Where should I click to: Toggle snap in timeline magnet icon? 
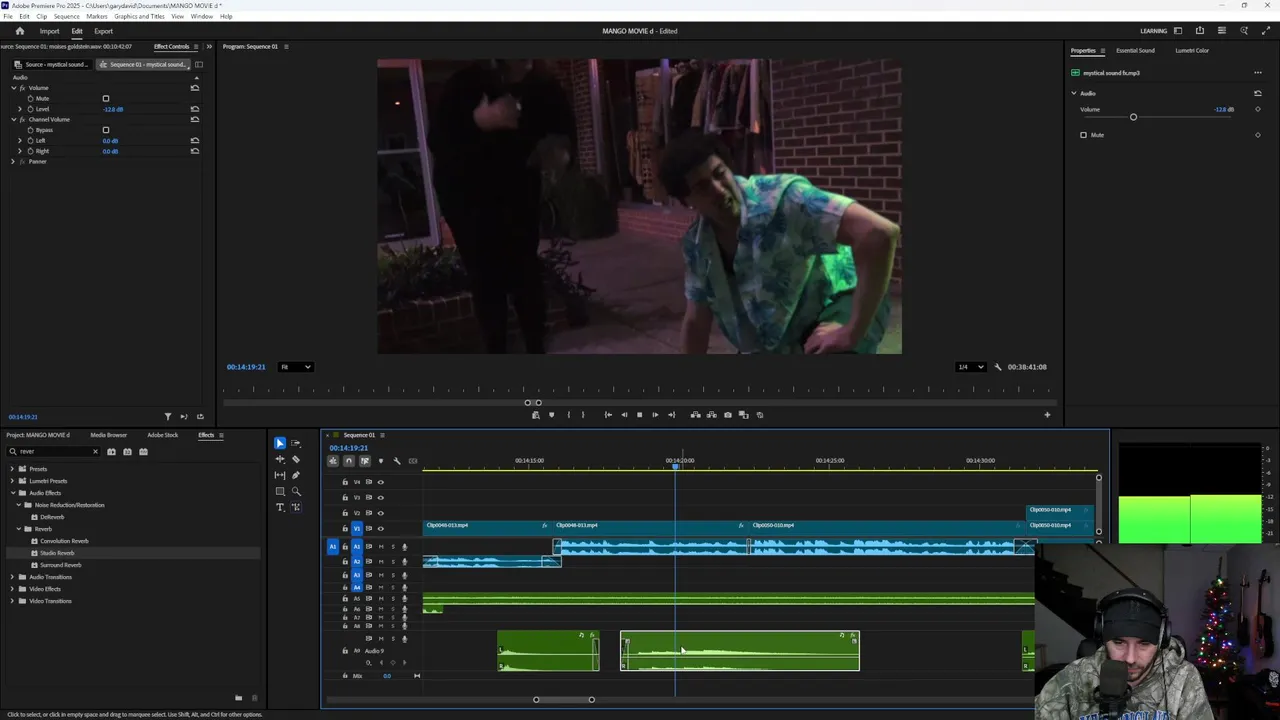349,461
